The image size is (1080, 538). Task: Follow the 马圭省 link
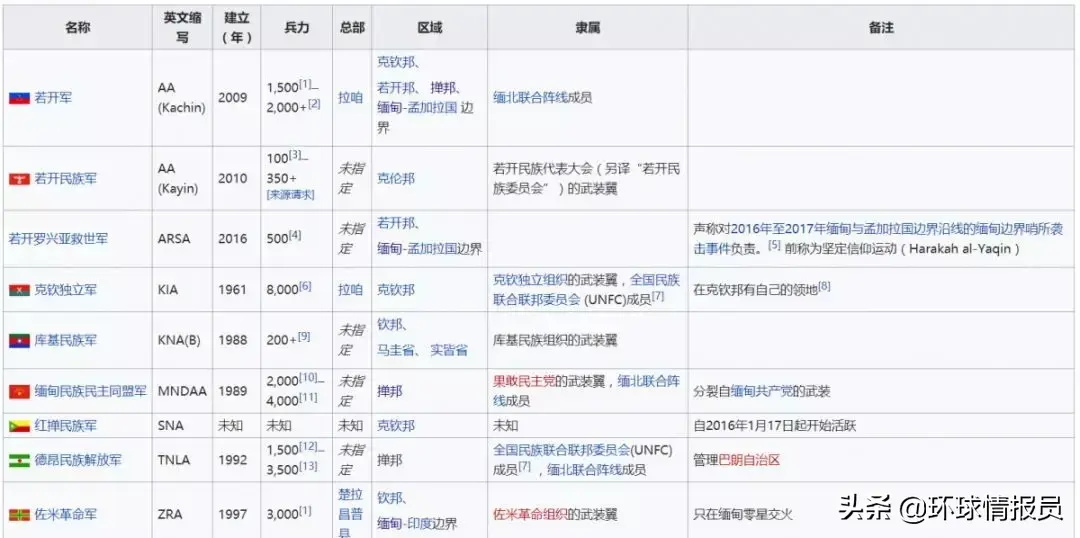tap(396, 350)
